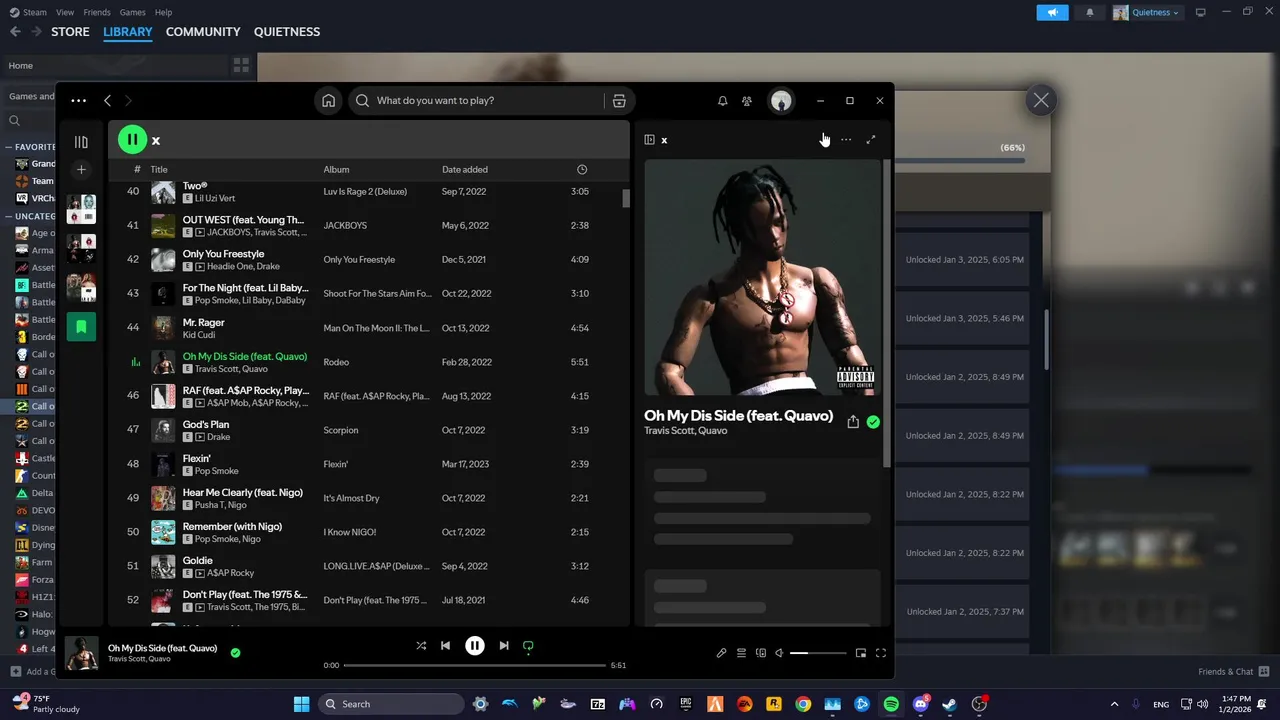Open Browse icon beside Spotify search
This screenshot has width=1280, height=720.
[619, 101]
